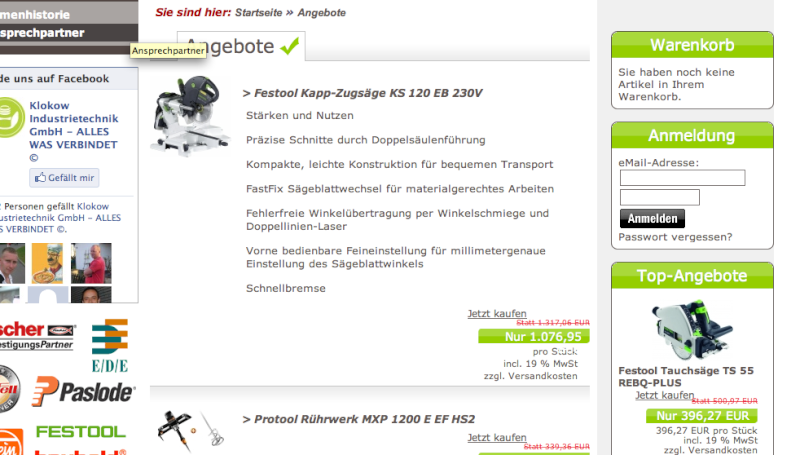The width and height of the screenshot is (800, 455).
Task: Click Jetzt kaufen for Kapp-Zugsäge KS 120
Action: tap(497, 313)
